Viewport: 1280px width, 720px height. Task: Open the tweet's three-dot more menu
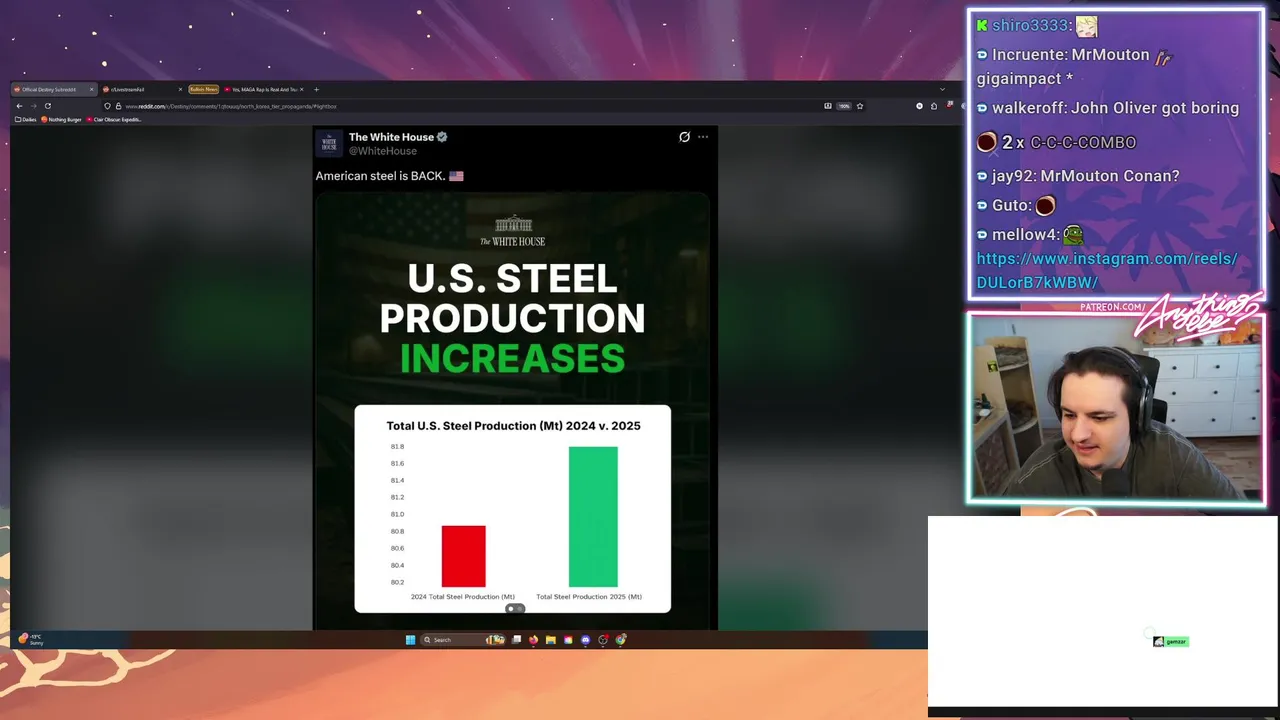click(x=703, y=137)
